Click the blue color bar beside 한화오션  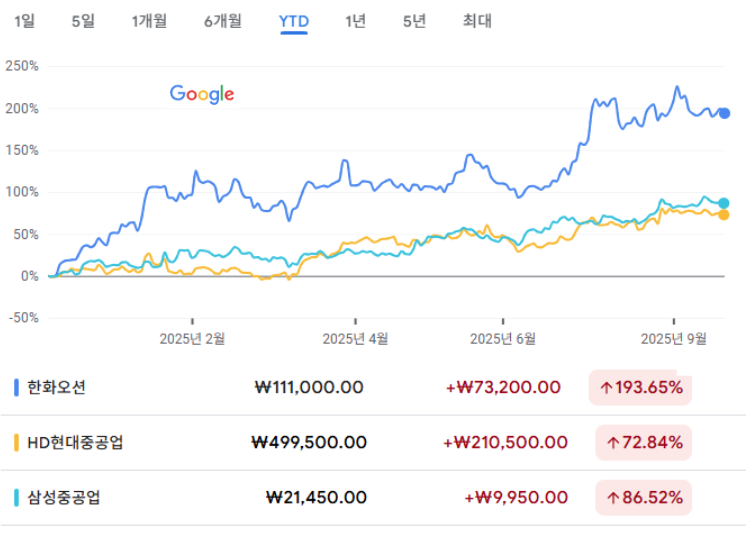(17, 387)
